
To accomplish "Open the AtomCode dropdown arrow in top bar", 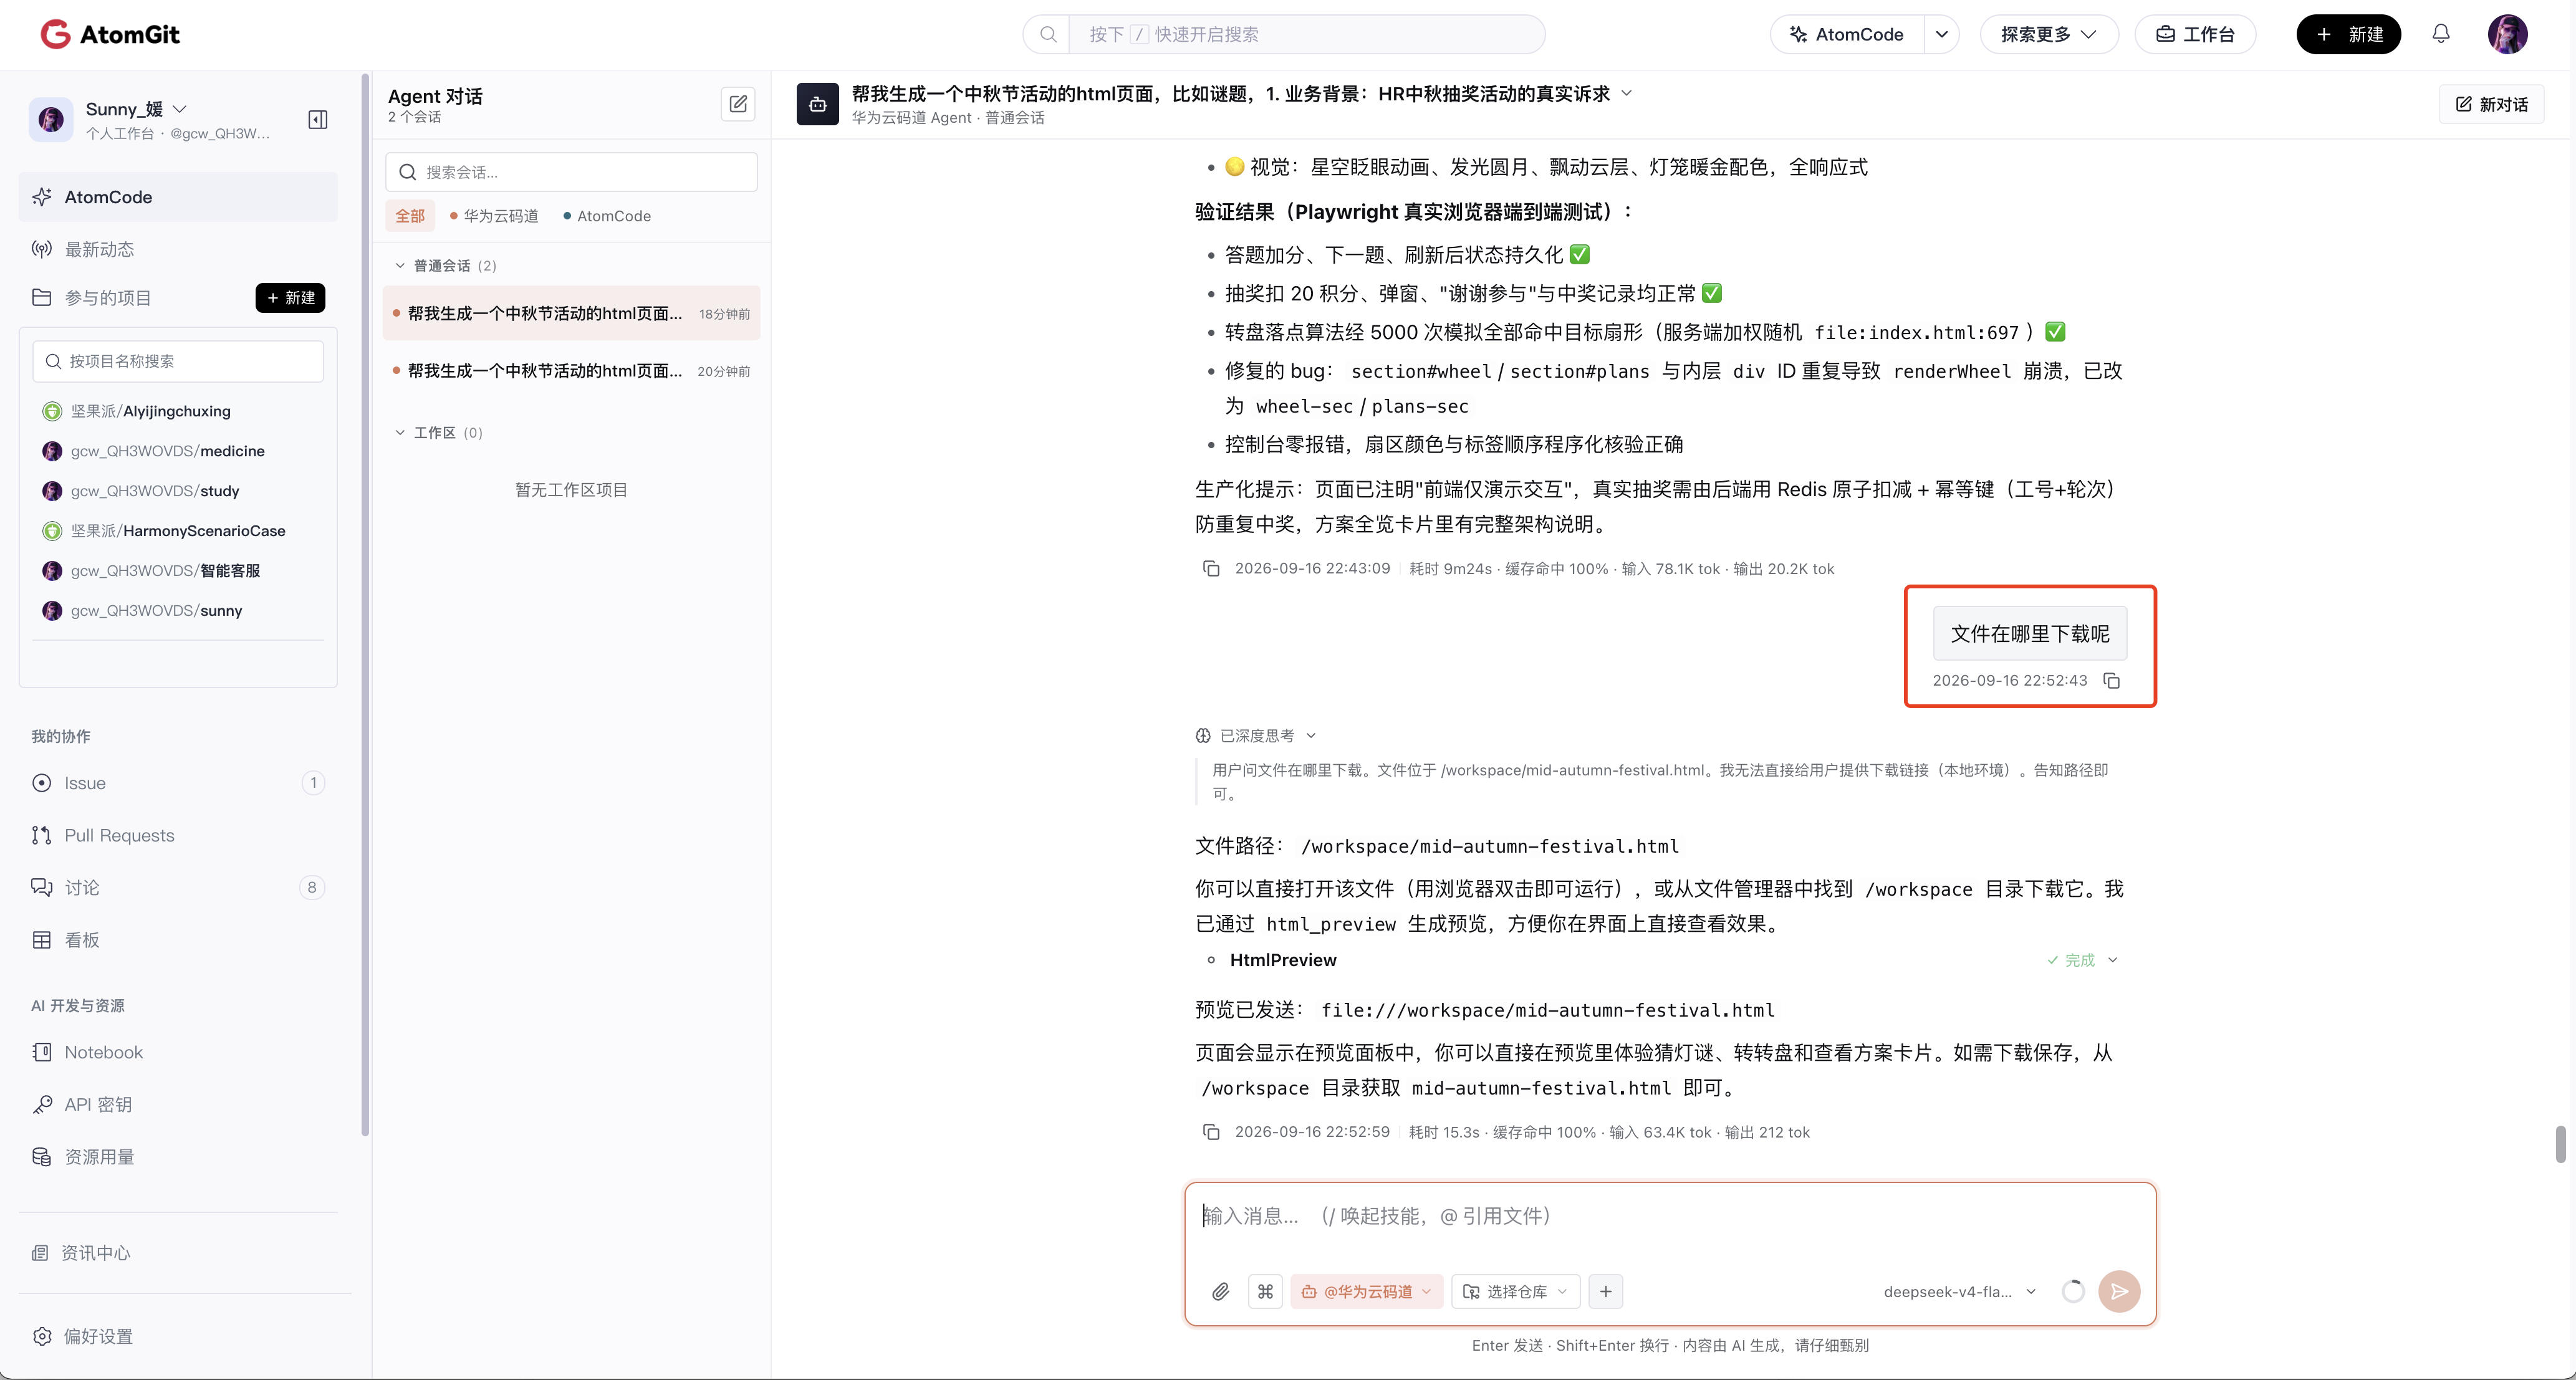I will 1941,34.
